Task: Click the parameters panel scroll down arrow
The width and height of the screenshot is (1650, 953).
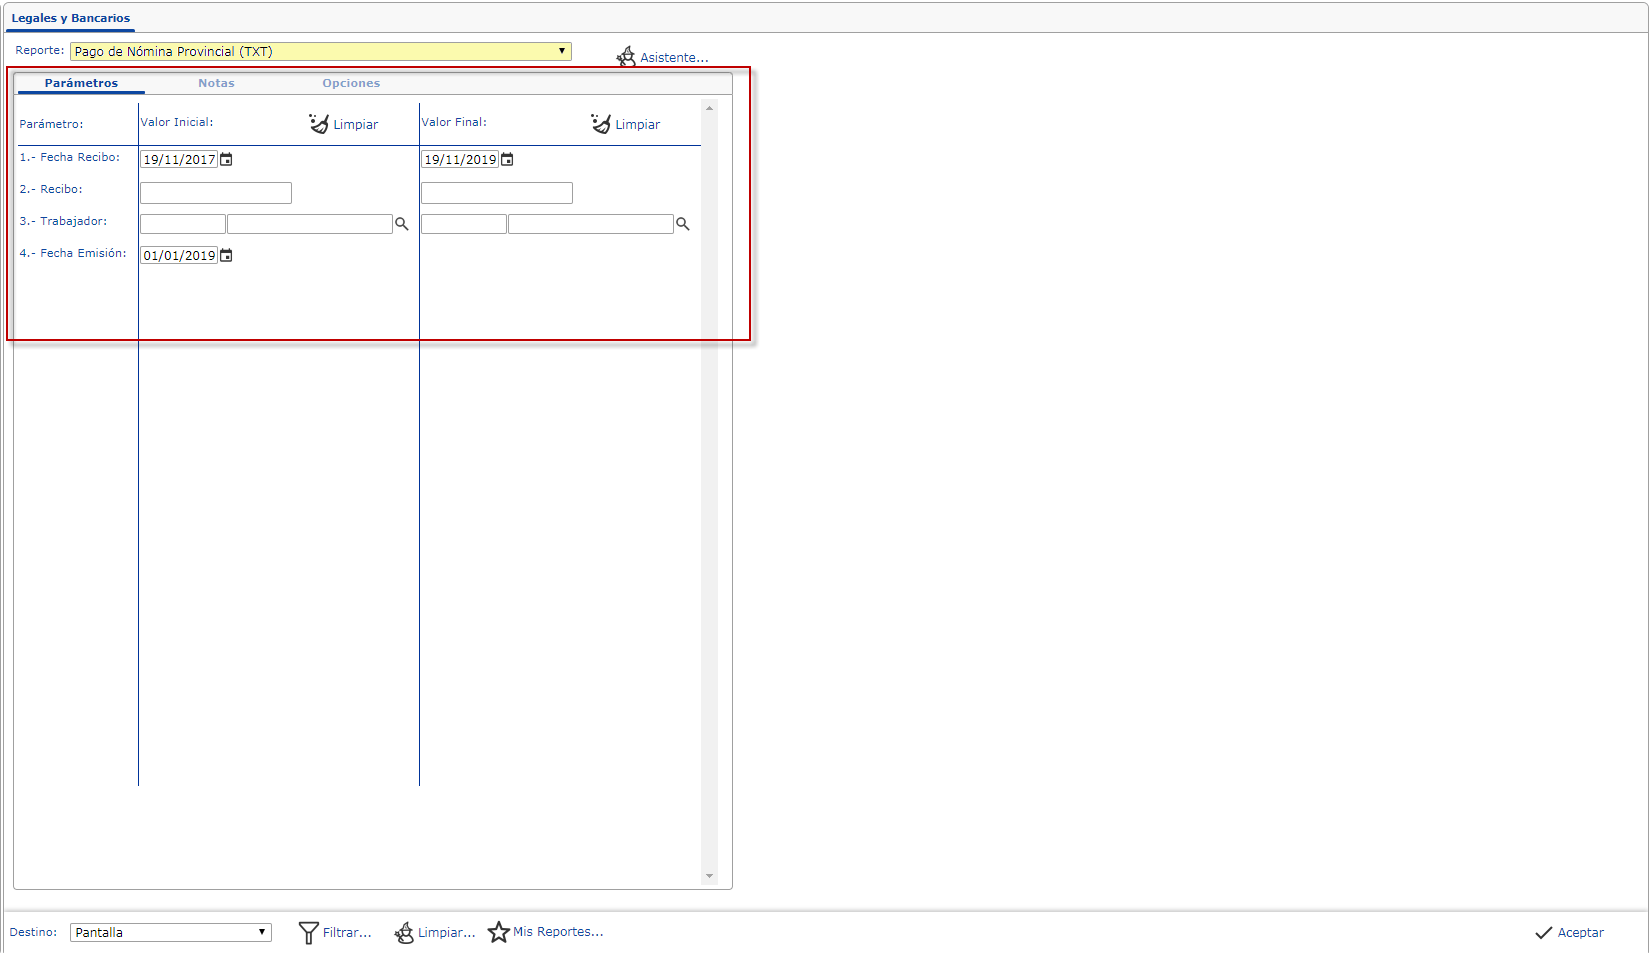Action: click(710, 876)
